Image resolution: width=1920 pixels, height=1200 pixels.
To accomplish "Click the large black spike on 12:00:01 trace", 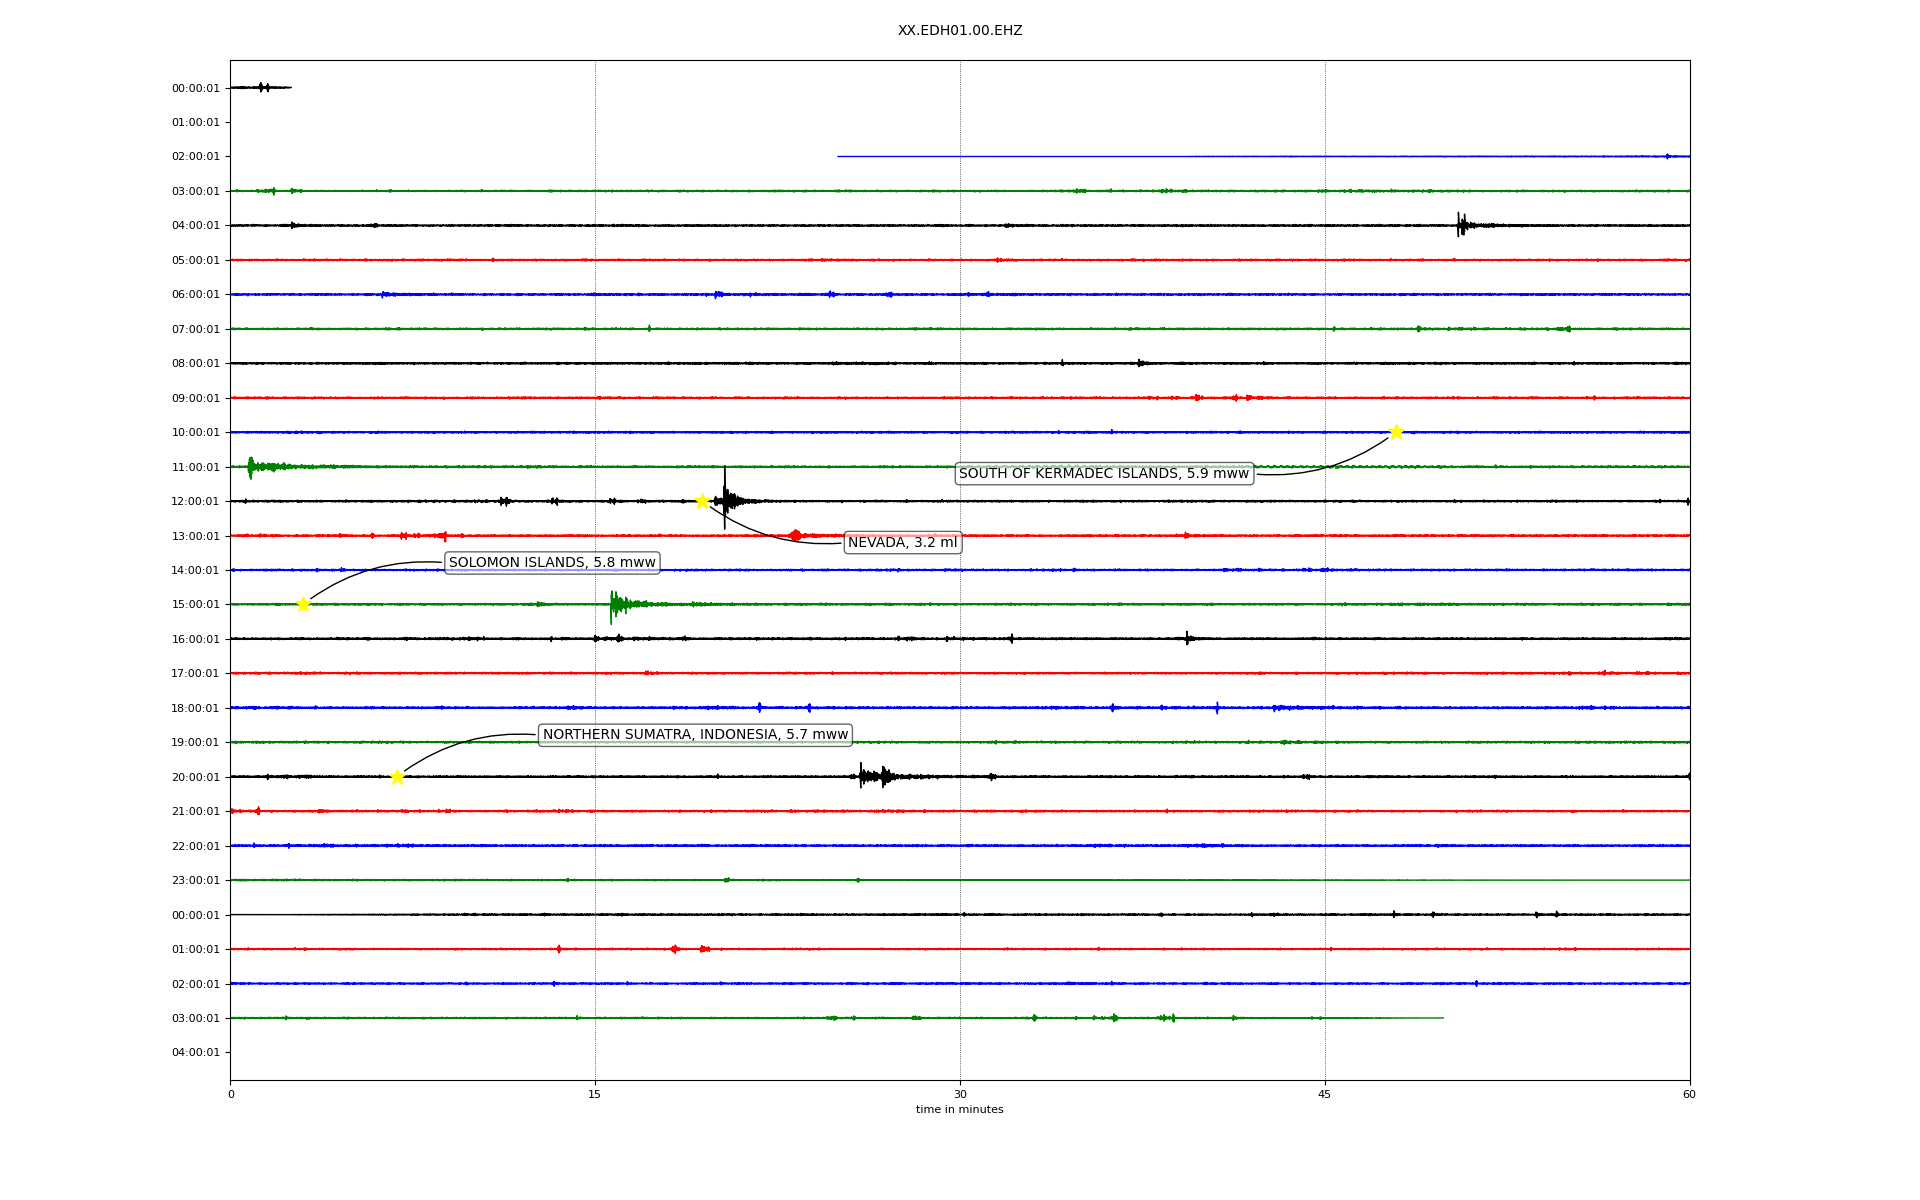I will point(725,499).
